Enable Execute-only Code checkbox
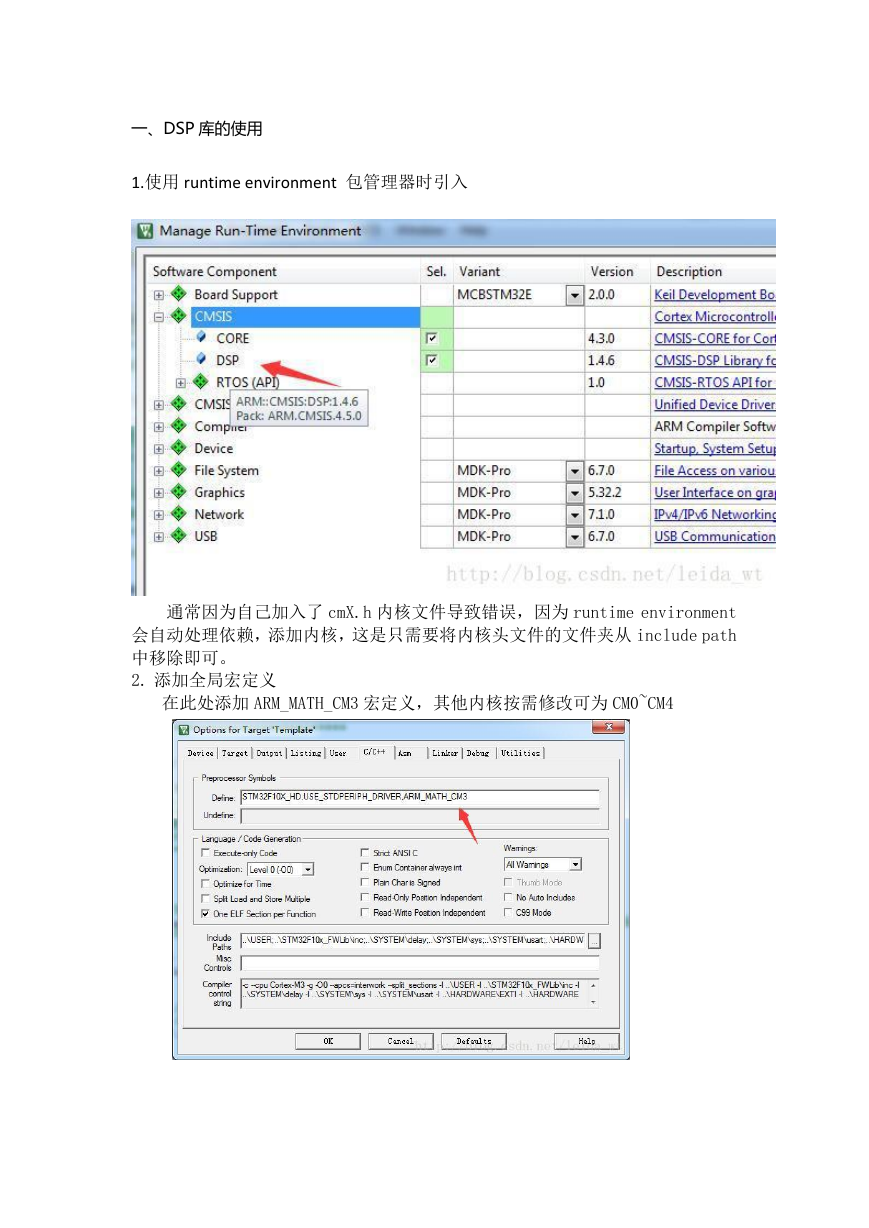 pyautogui.click(x=206, y=853)
